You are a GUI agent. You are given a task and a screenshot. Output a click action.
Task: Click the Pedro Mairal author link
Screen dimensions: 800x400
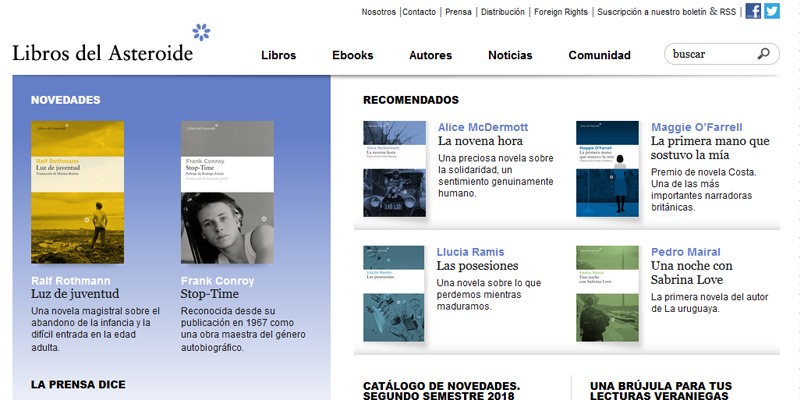(x=685, y=252)
